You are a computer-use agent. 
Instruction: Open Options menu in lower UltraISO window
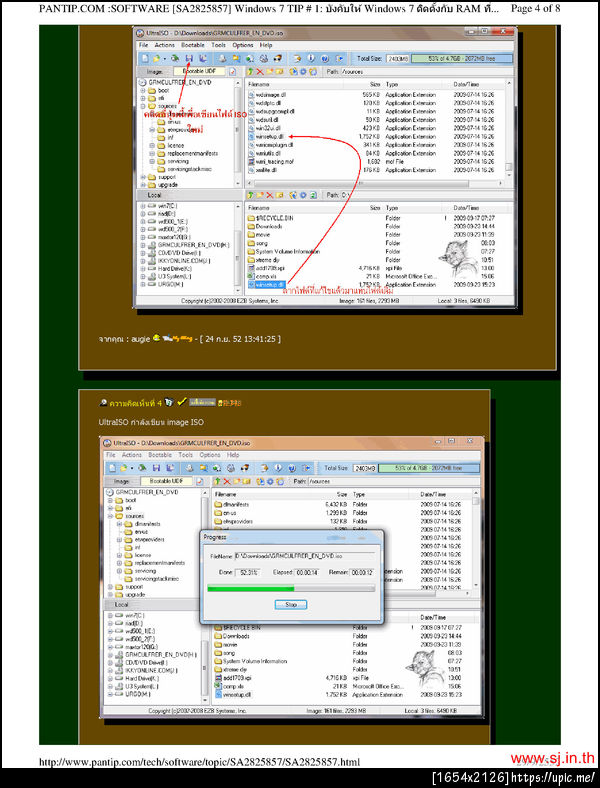point(210,455)
